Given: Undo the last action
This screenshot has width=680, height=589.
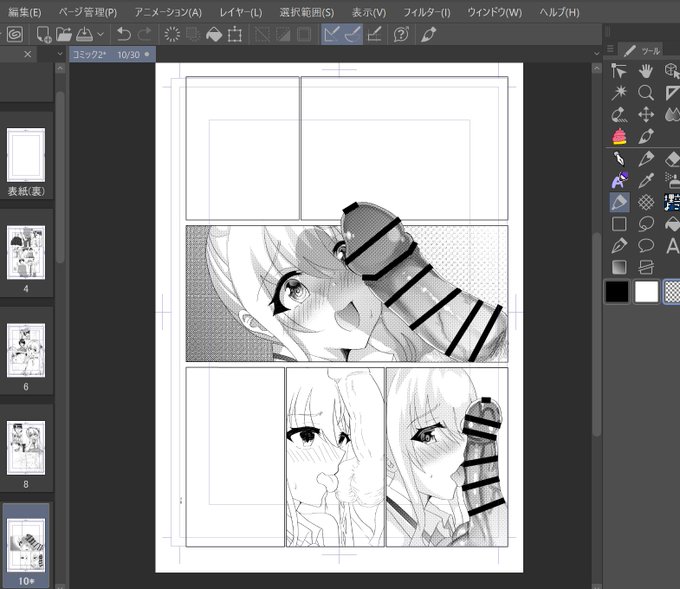Looking at the screenshot, I should pyautogui.click(x=124, y=34).
